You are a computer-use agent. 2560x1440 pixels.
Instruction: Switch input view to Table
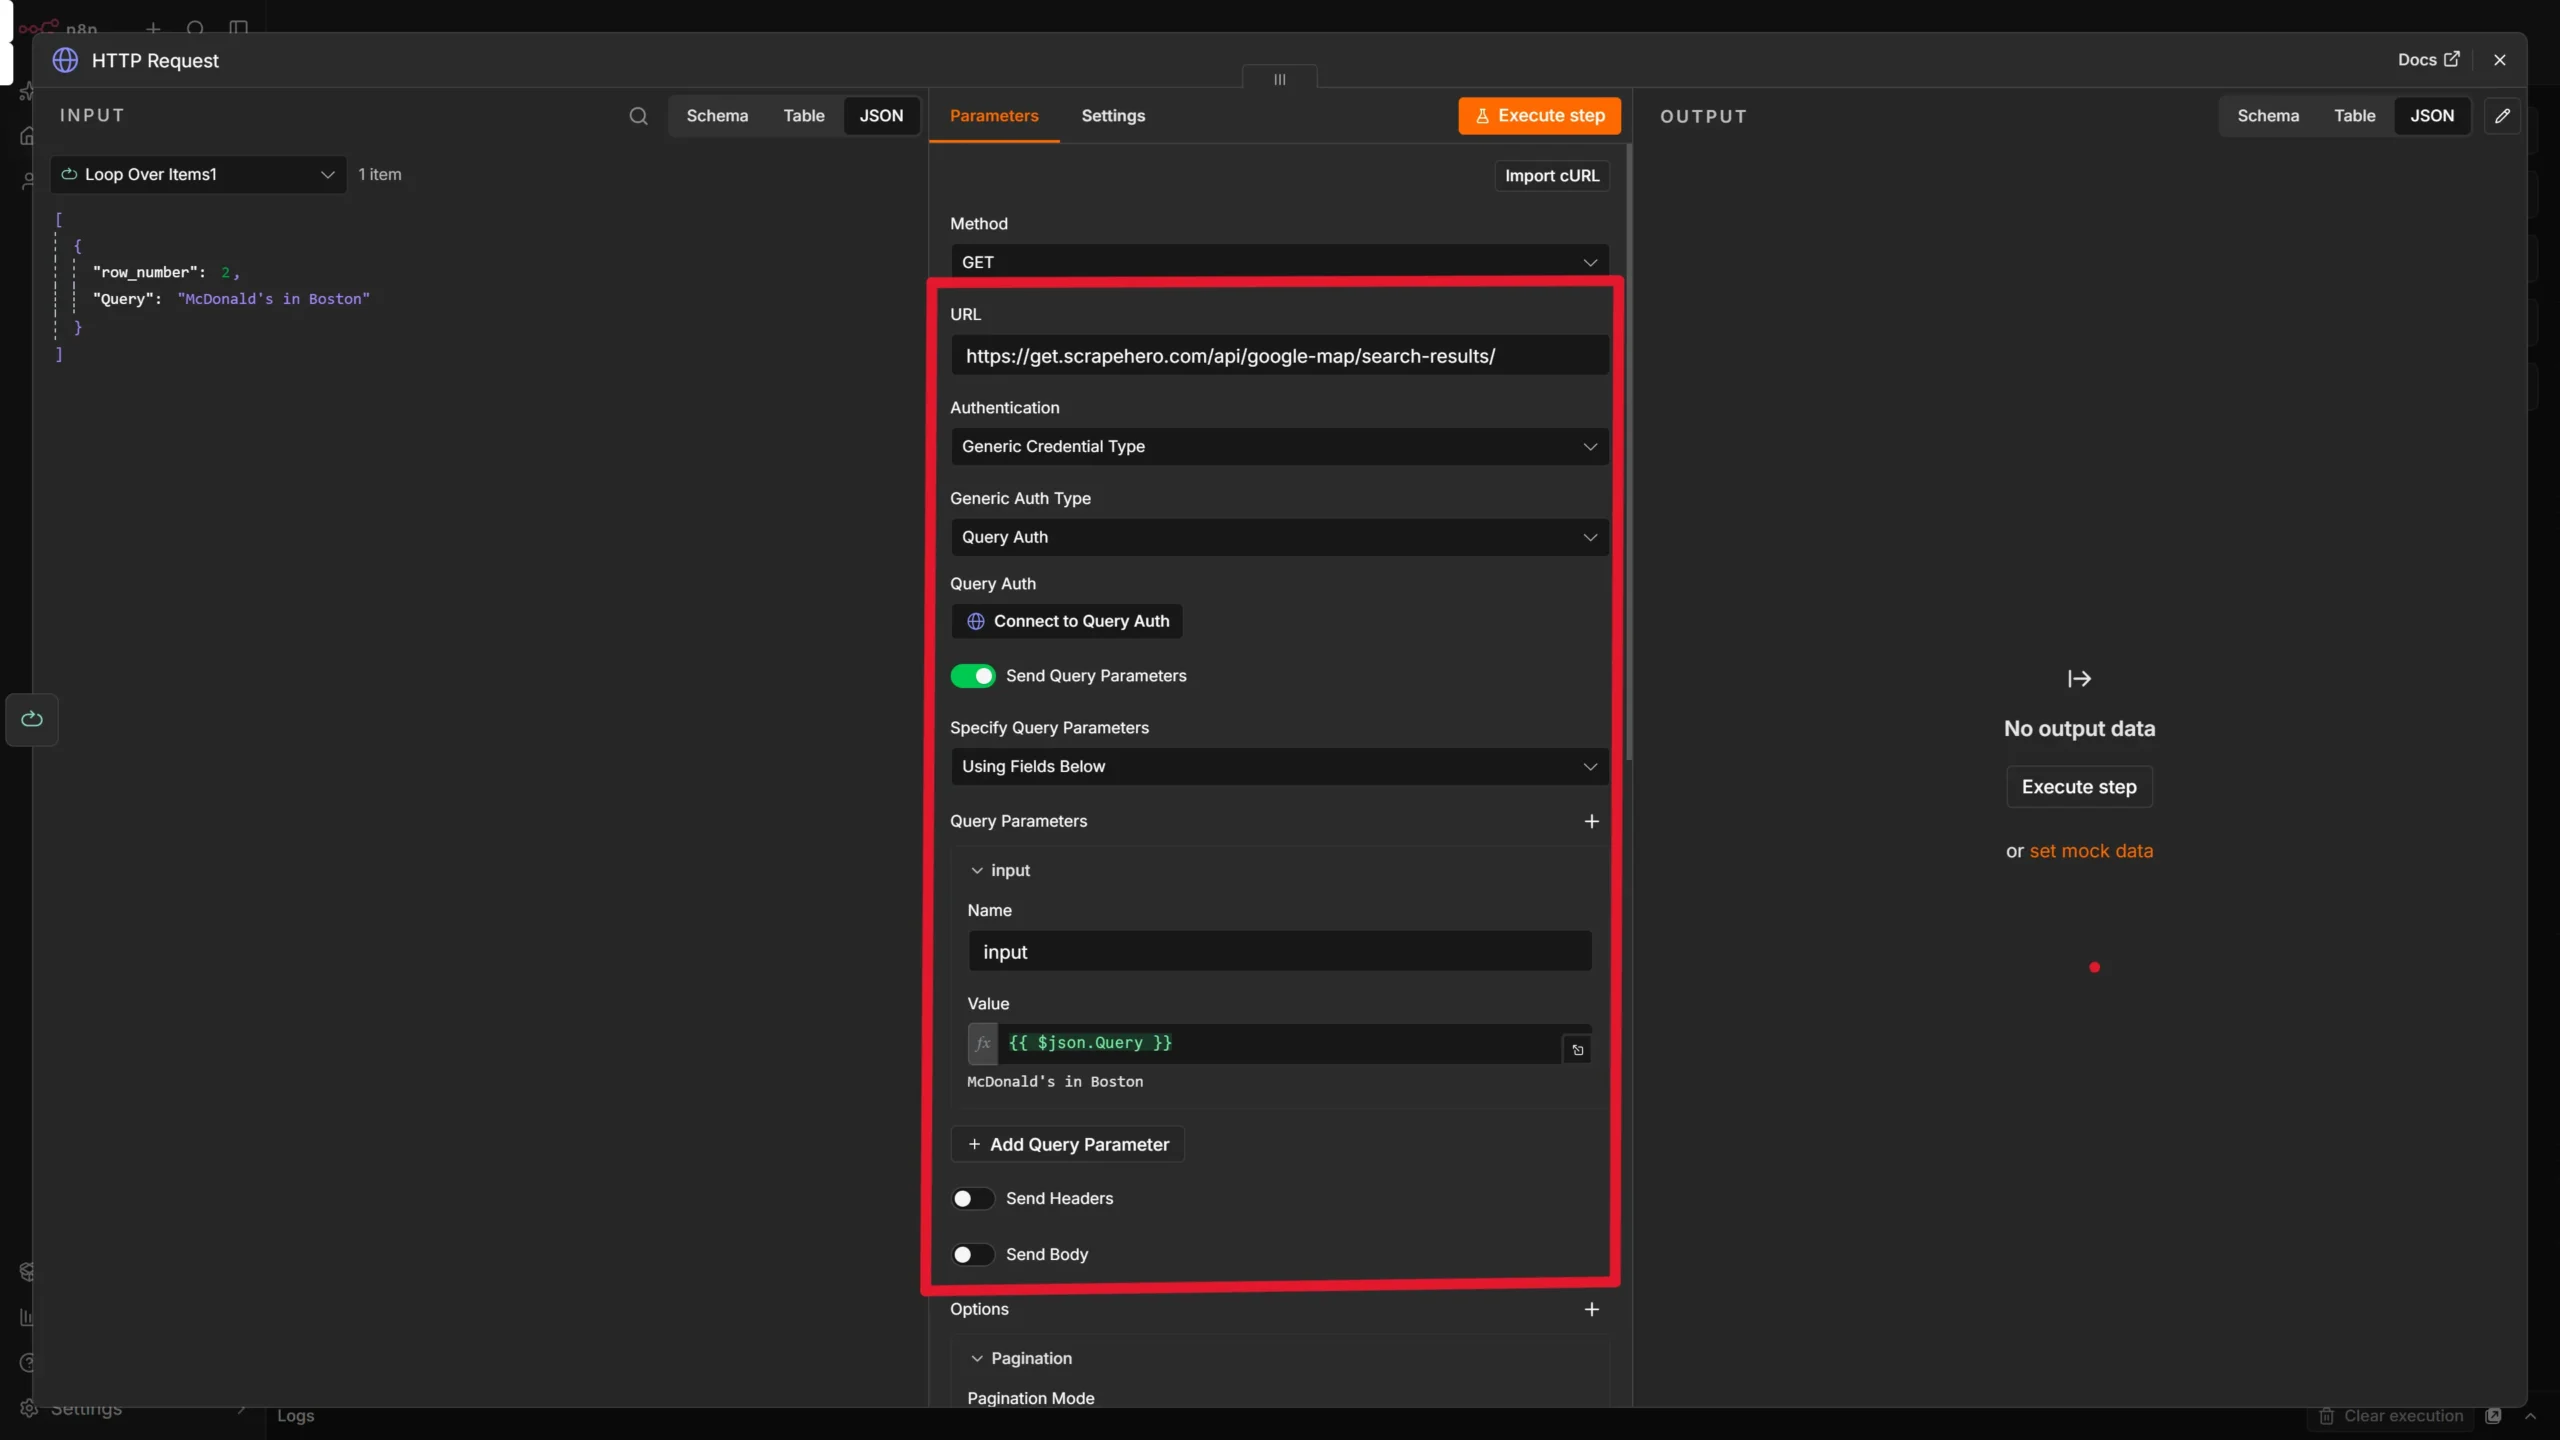[x=803, y=116]
